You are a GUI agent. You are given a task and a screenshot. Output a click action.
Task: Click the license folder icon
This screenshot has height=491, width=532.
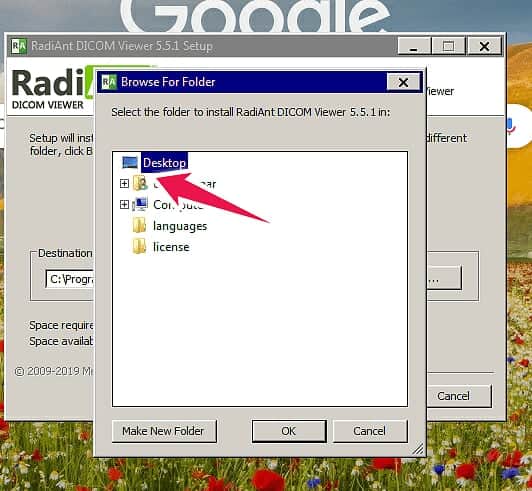(139, 246)
